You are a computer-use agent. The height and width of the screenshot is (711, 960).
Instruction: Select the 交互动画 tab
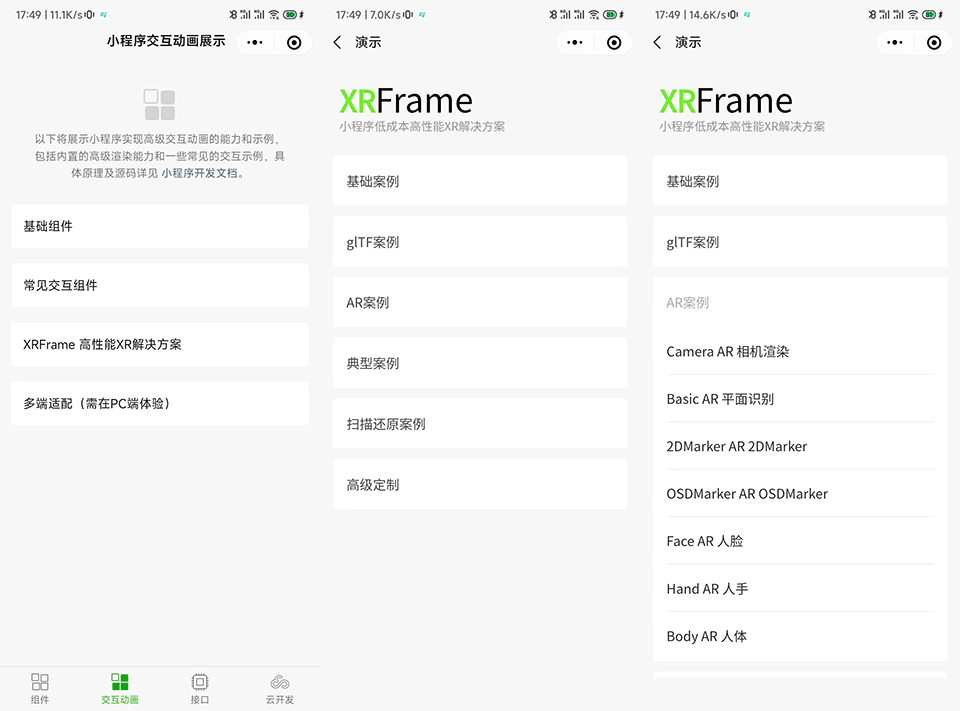(x=120, y=689)
